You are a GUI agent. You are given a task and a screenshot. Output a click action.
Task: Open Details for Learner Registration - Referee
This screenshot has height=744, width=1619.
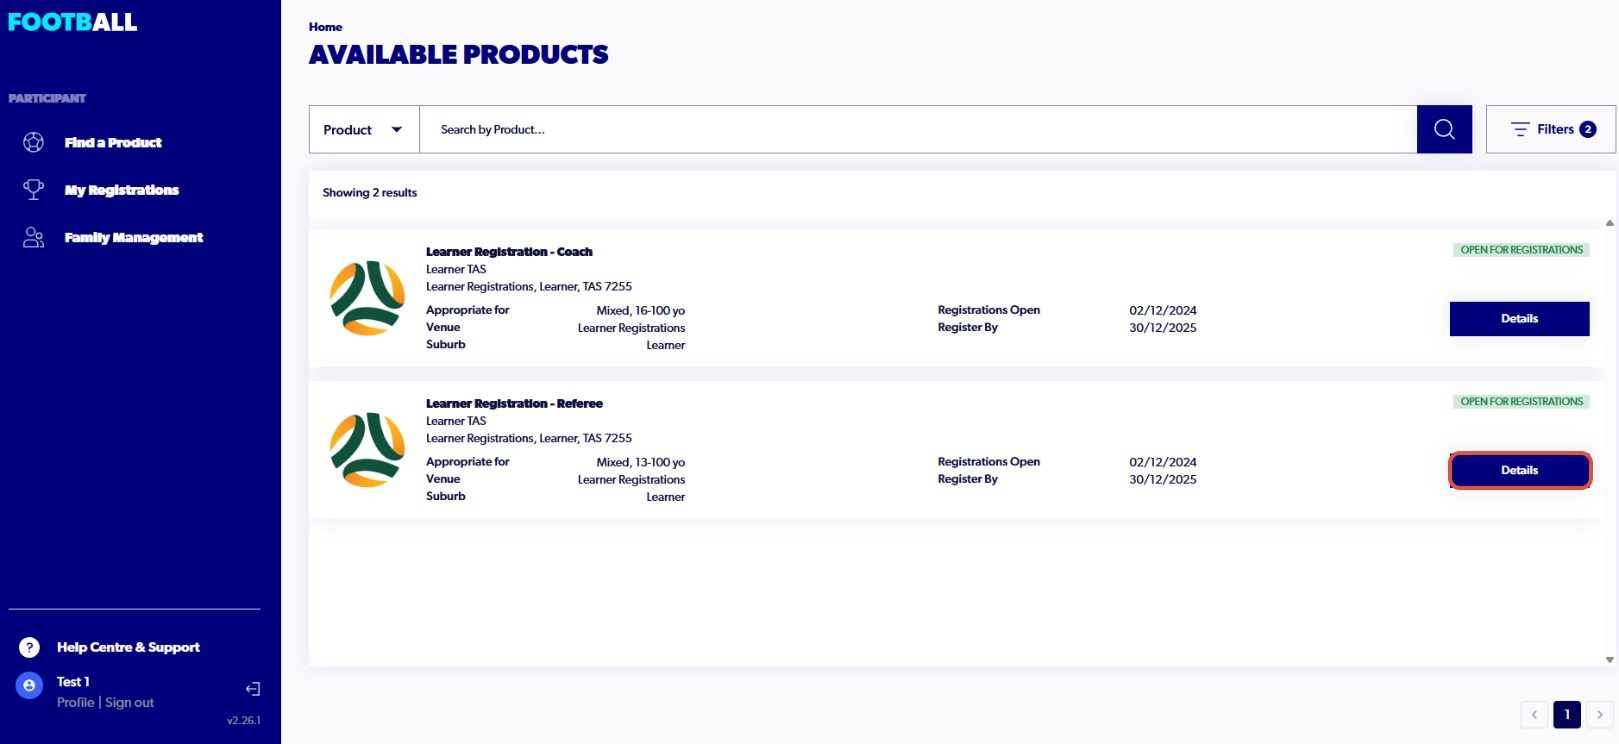pos(1519,470)
